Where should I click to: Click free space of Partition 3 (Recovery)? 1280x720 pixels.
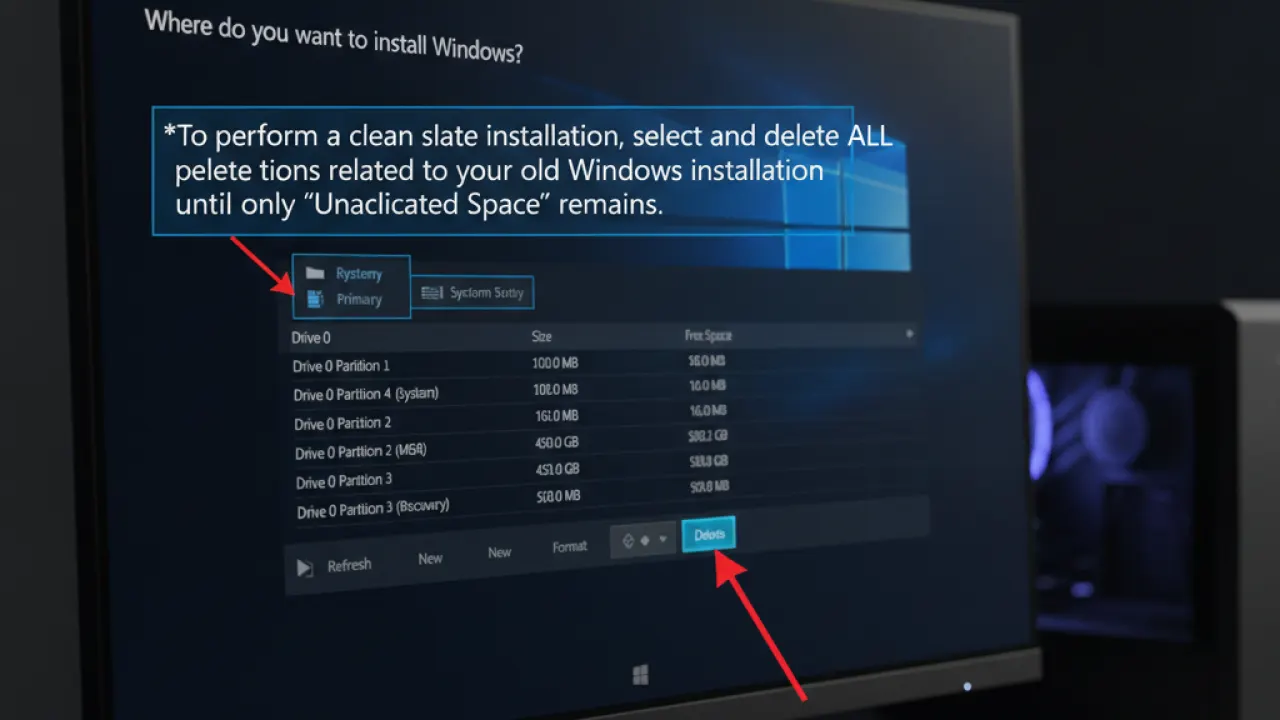tap(709, 487)
